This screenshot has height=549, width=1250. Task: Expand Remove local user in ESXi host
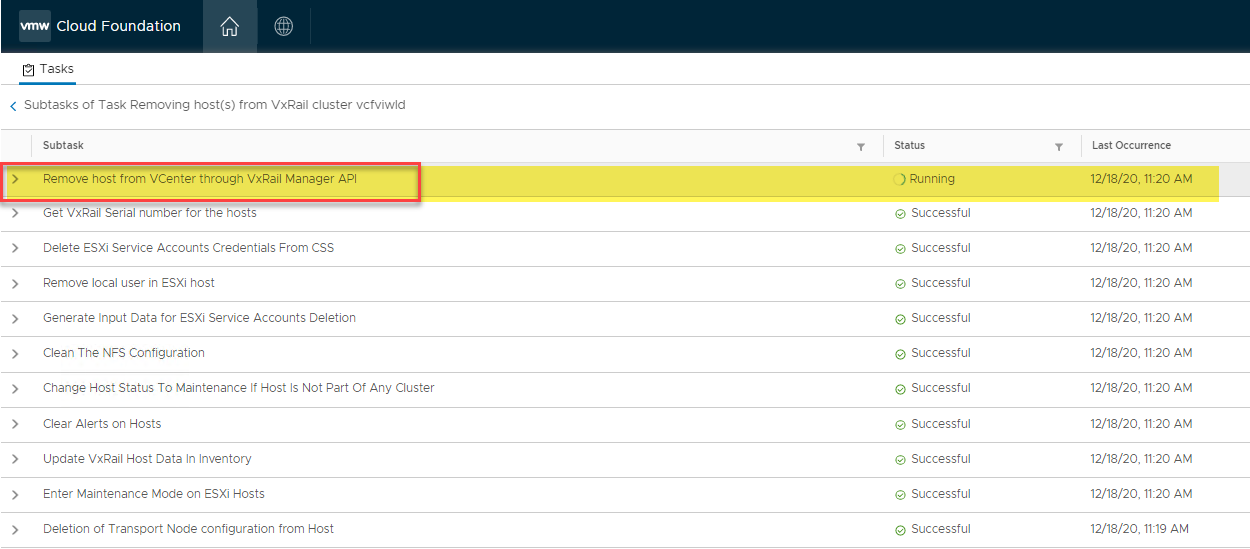tap(15, 284)
